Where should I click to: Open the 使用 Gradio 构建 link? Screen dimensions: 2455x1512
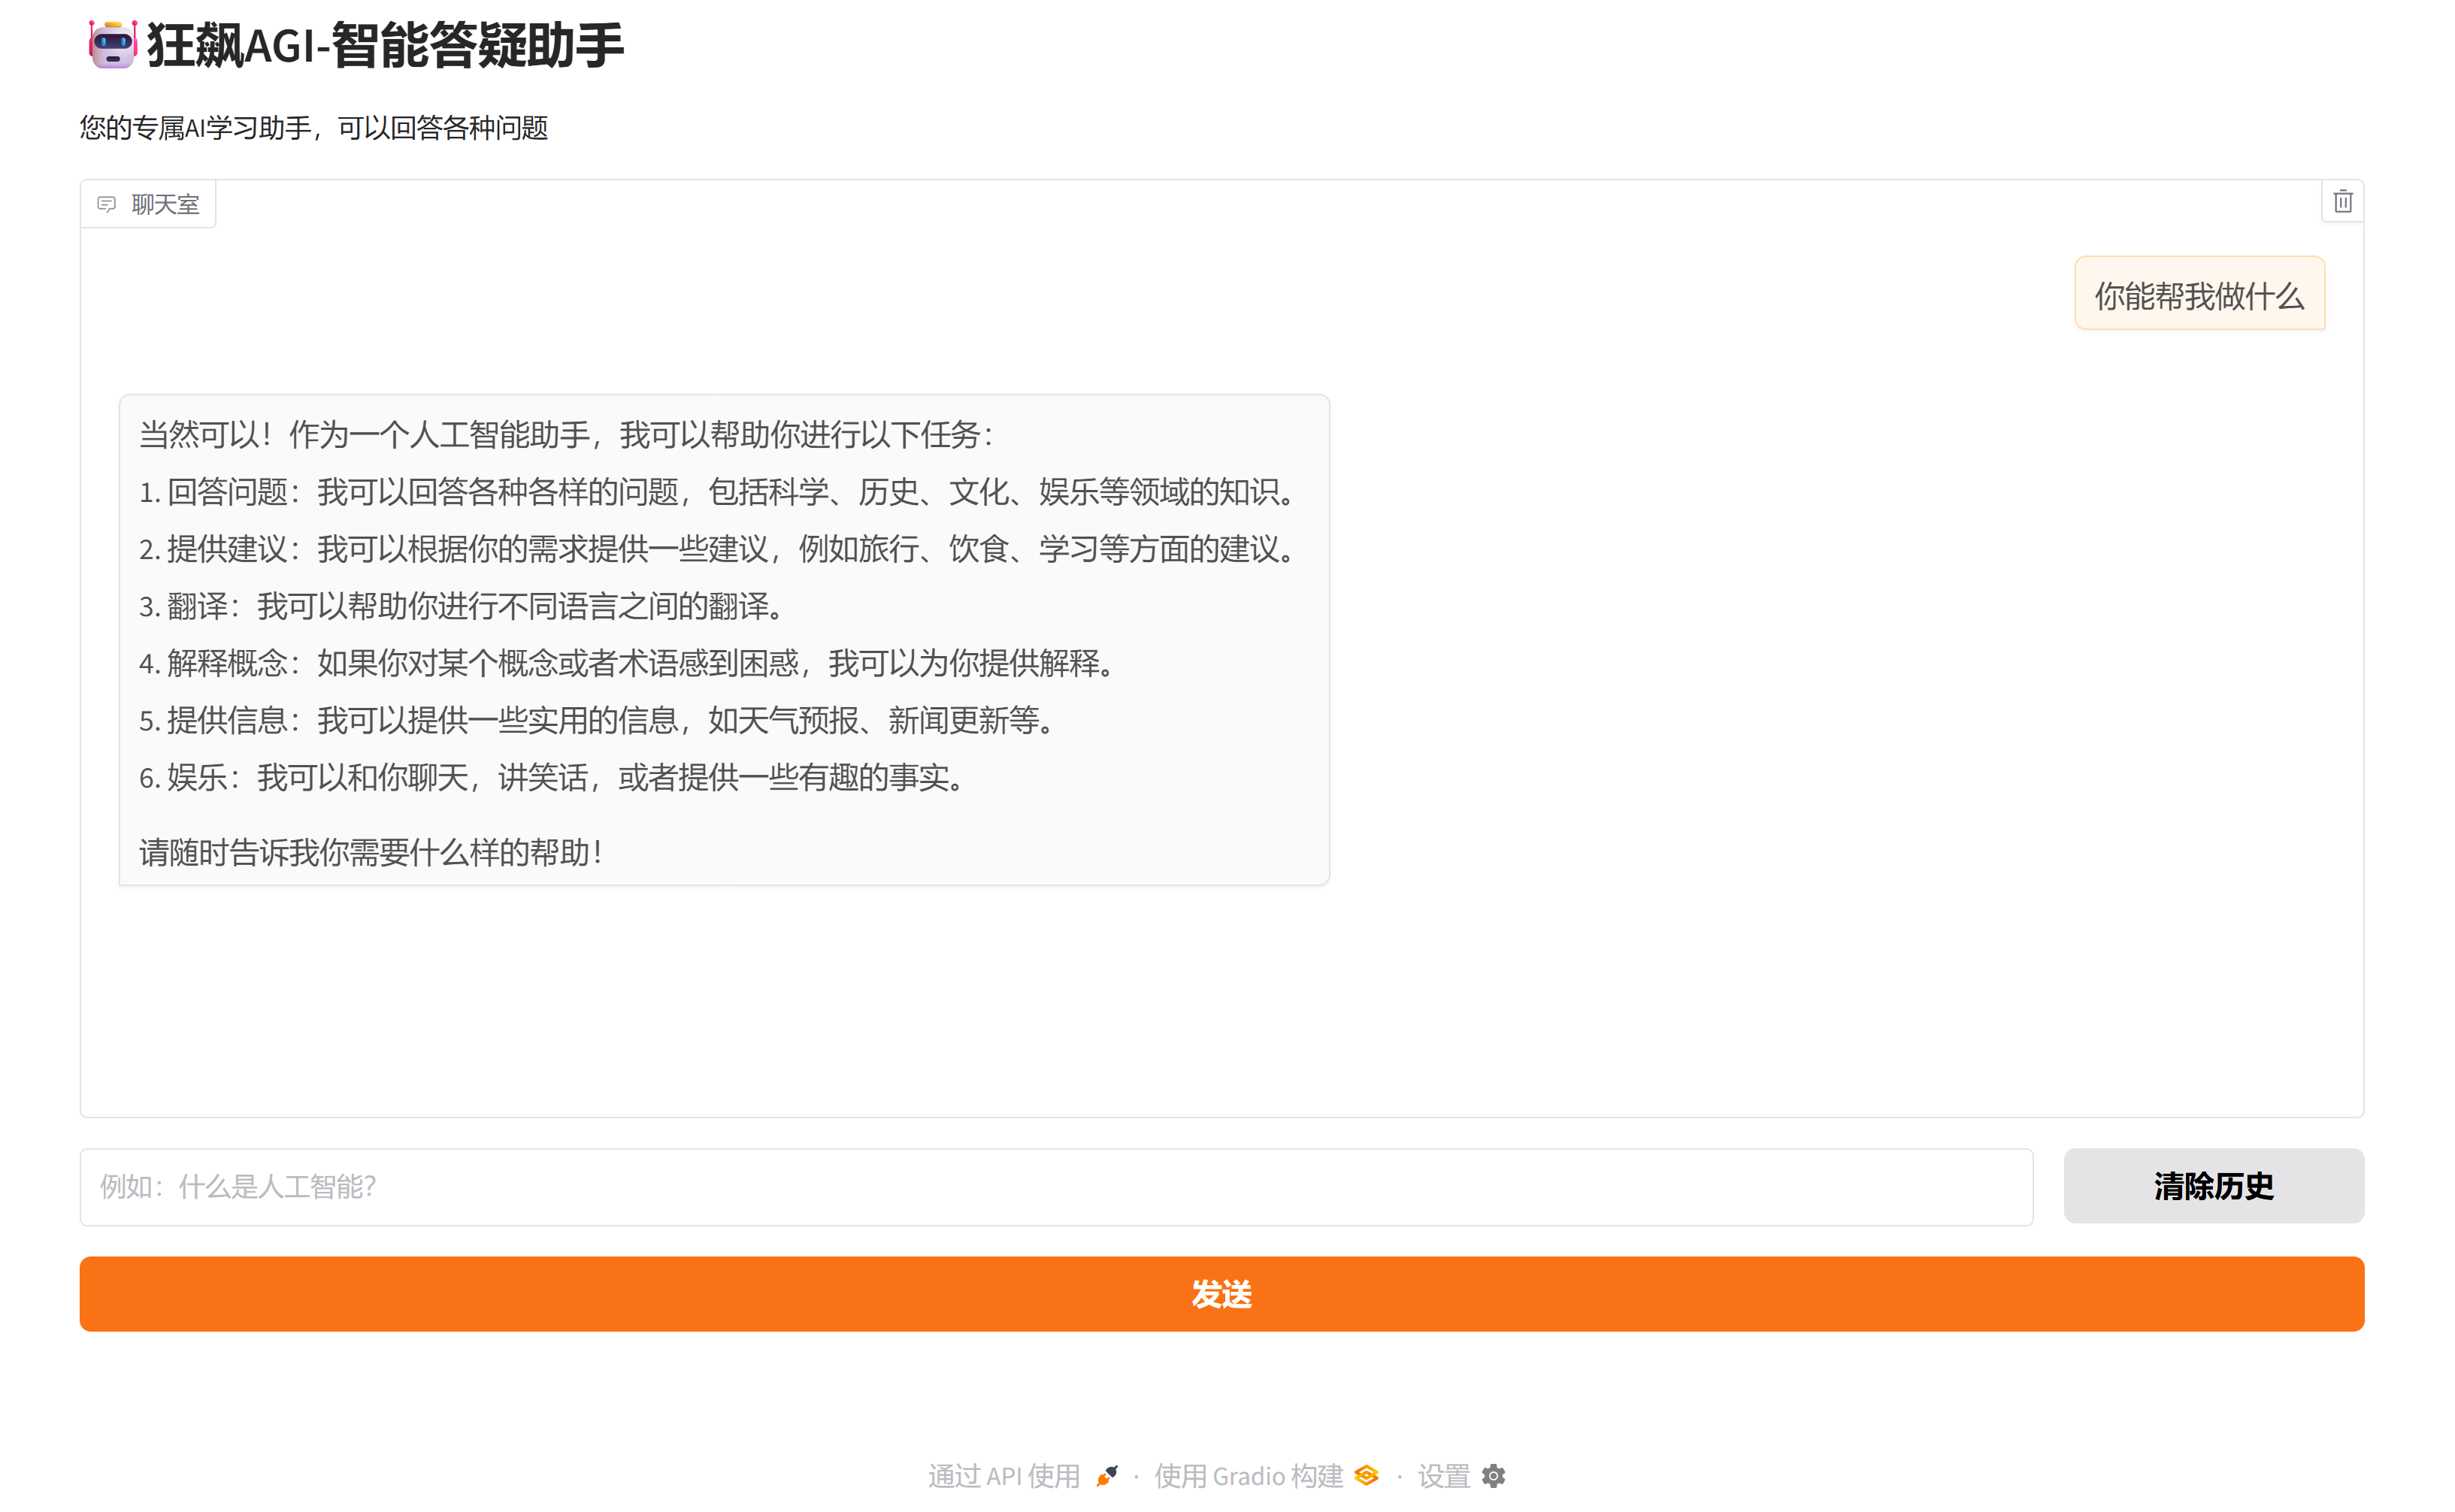[x=1248, y=1476]
